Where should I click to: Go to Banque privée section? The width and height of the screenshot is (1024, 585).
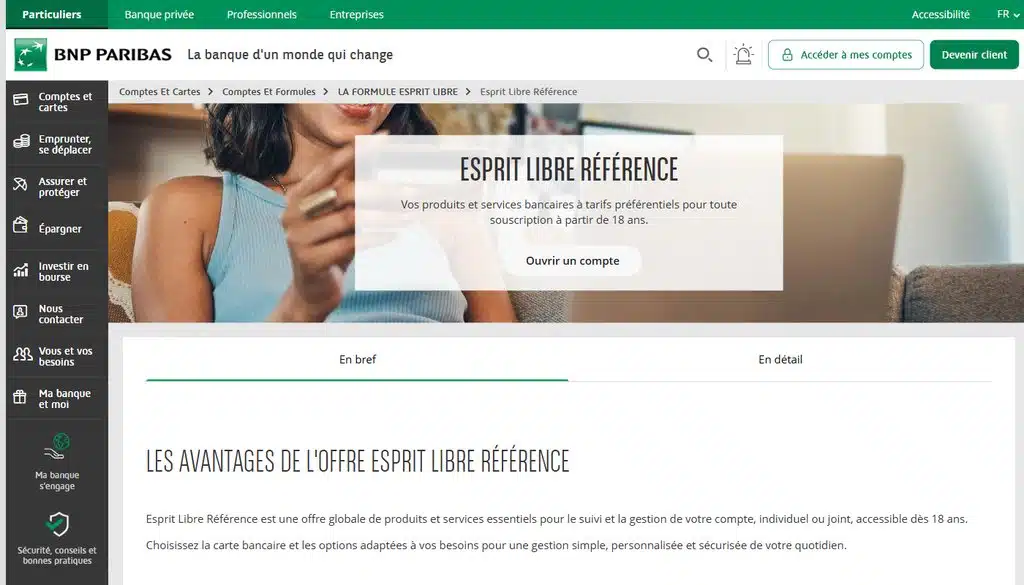click(x=159, y=14)
